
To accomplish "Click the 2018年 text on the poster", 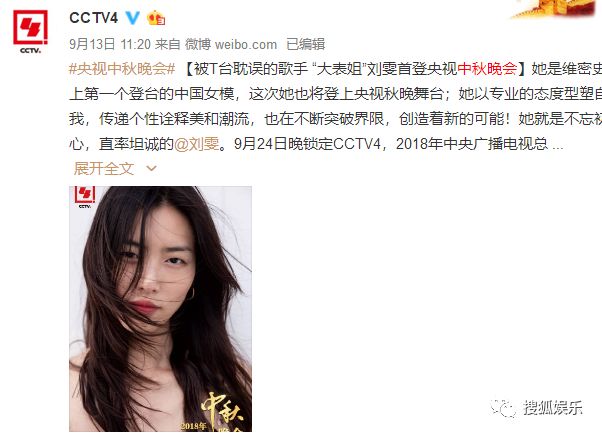I will pyautogui.click(x=194, y=426).
